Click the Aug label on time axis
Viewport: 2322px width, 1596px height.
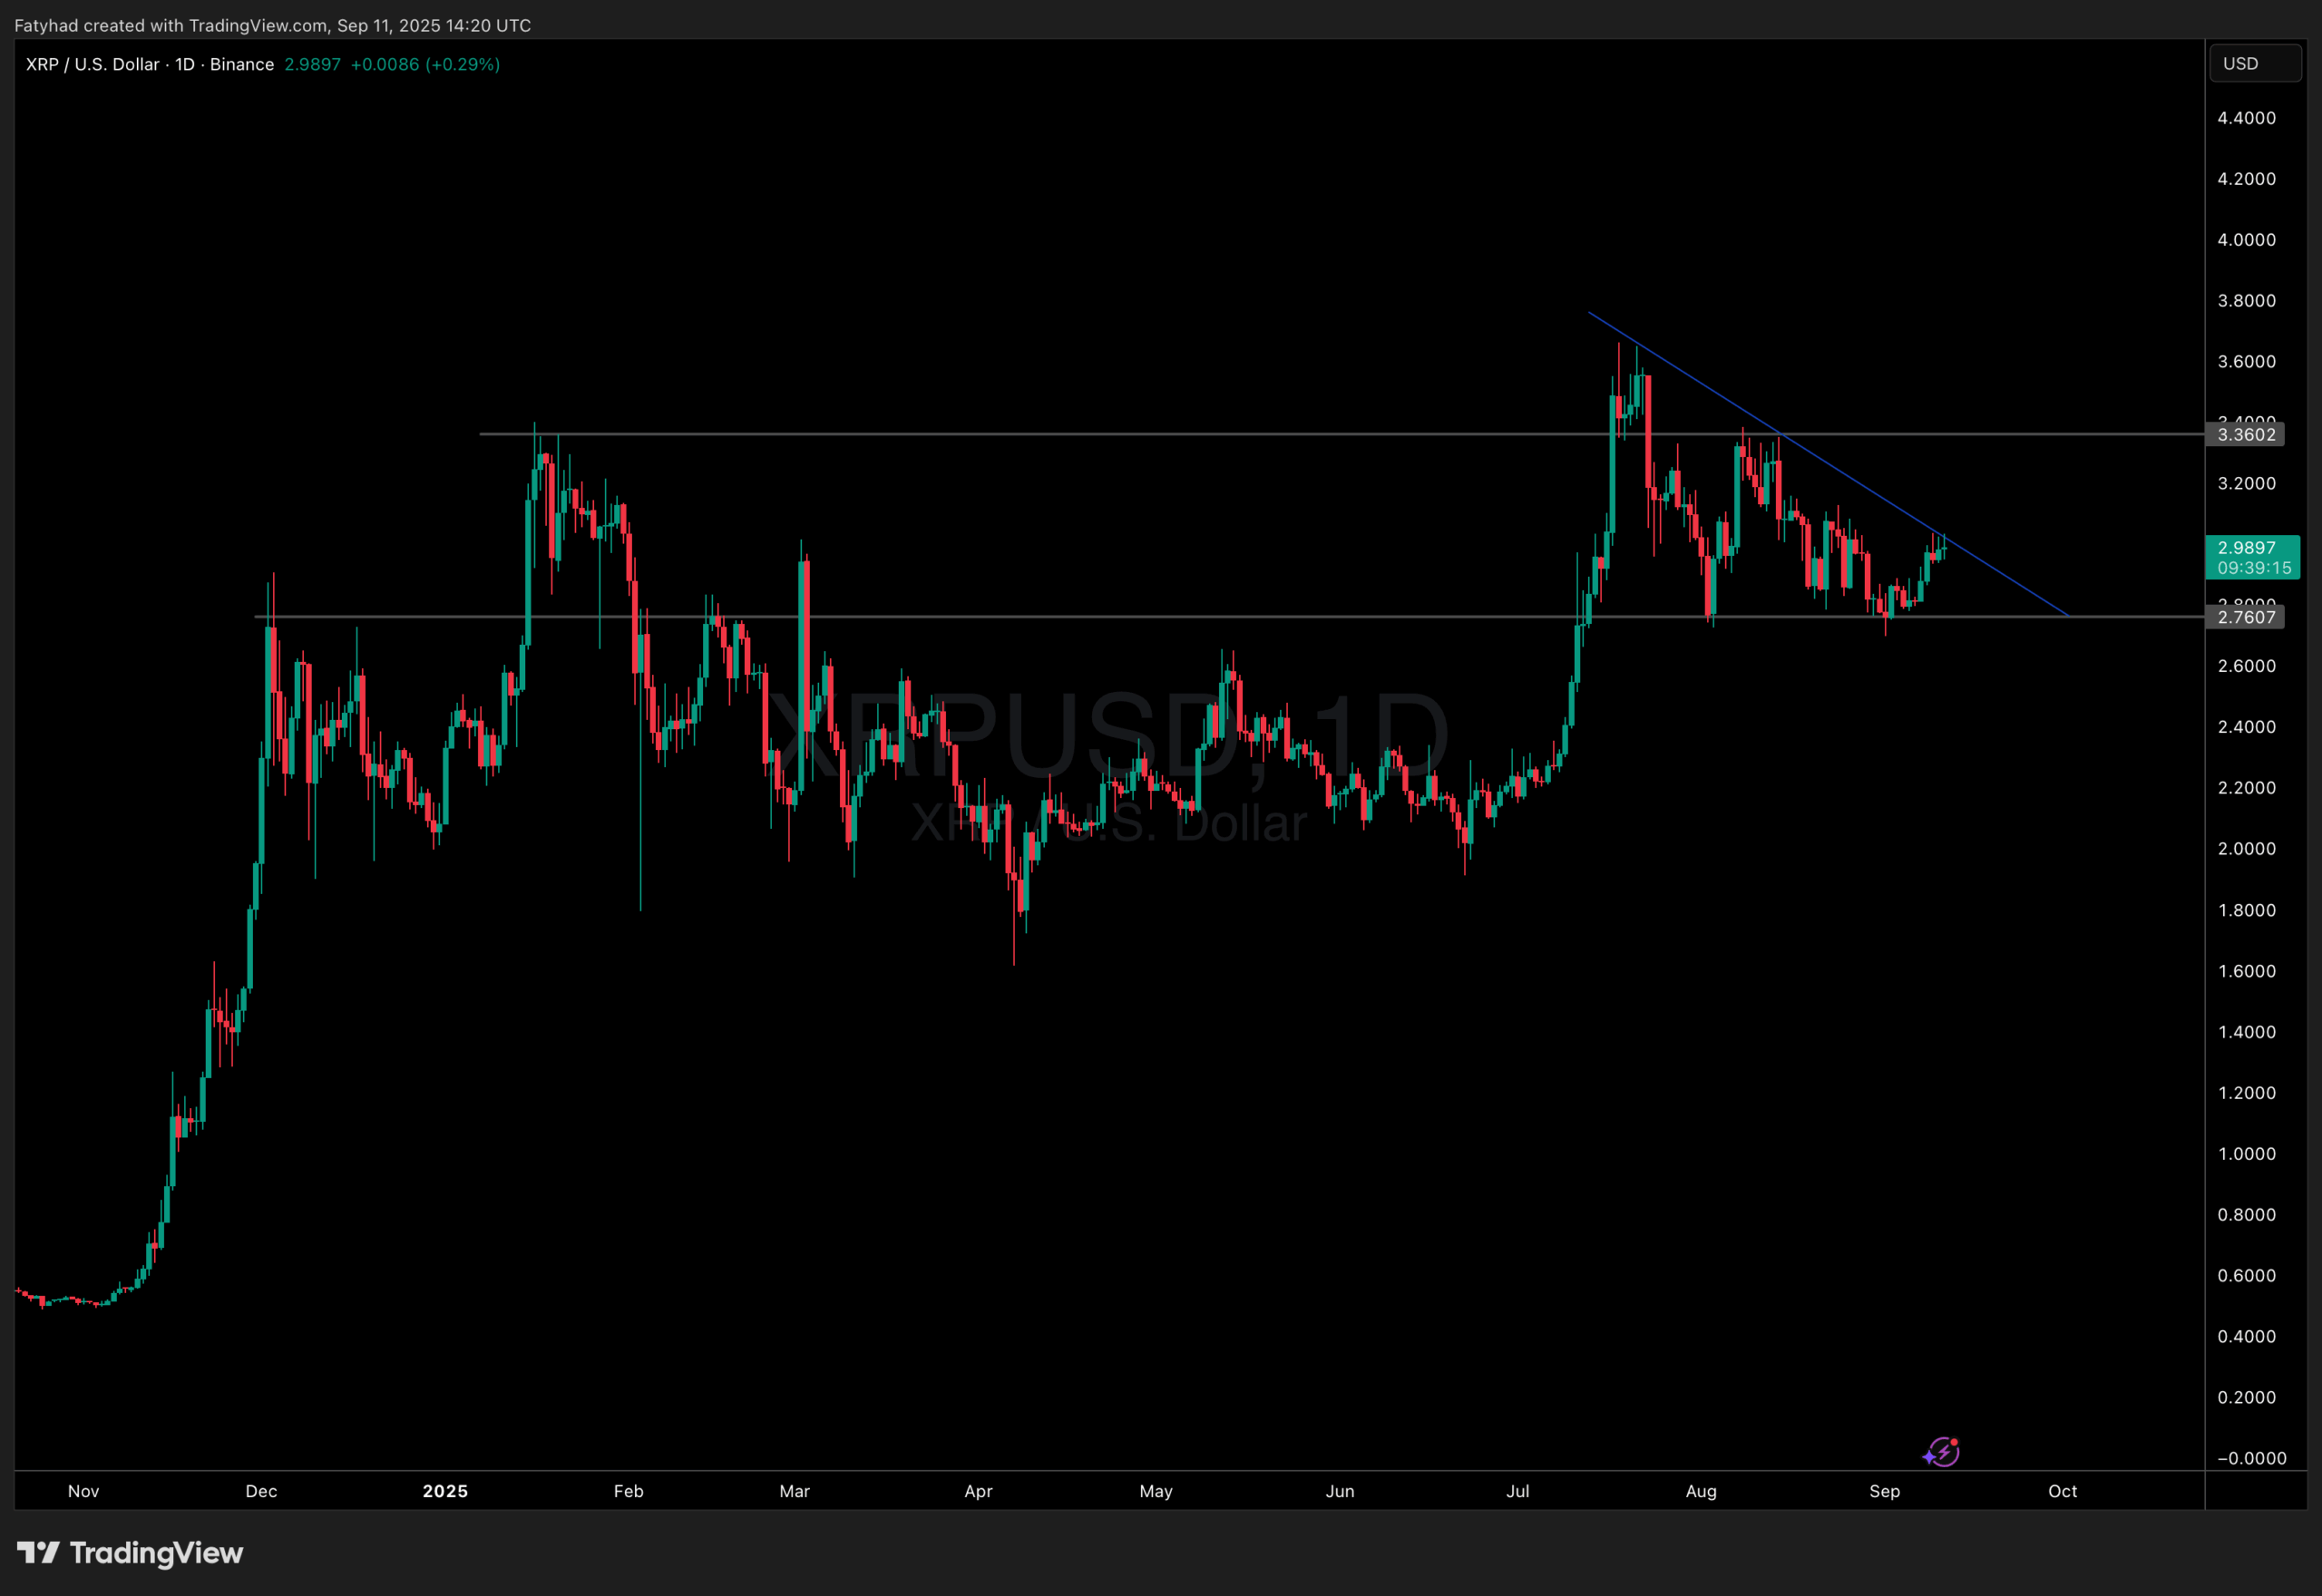click(x=1701, y=1491)
